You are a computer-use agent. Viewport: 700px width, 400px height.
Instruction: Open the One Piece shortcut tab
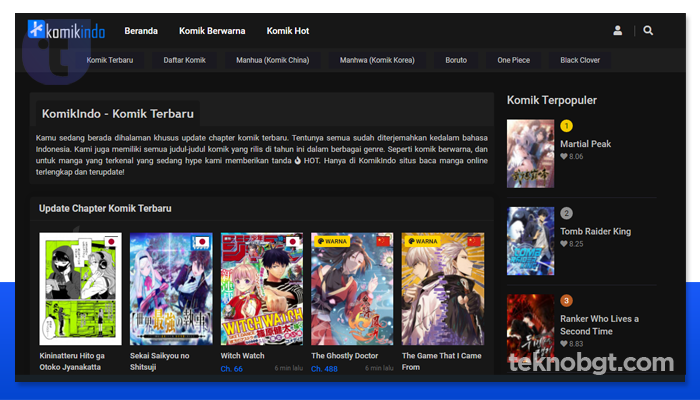tap(513, 60)
